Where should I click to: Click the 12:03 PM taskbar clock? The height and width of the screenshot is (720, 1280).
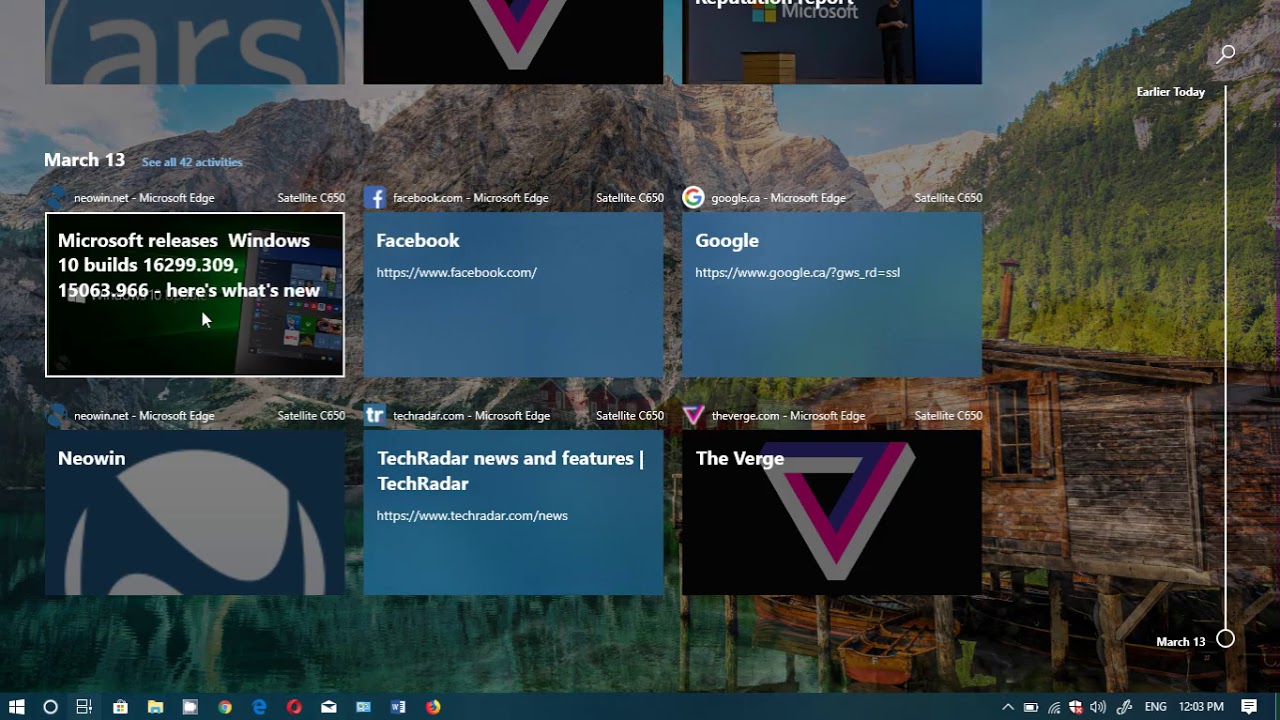pos(1201,707)
